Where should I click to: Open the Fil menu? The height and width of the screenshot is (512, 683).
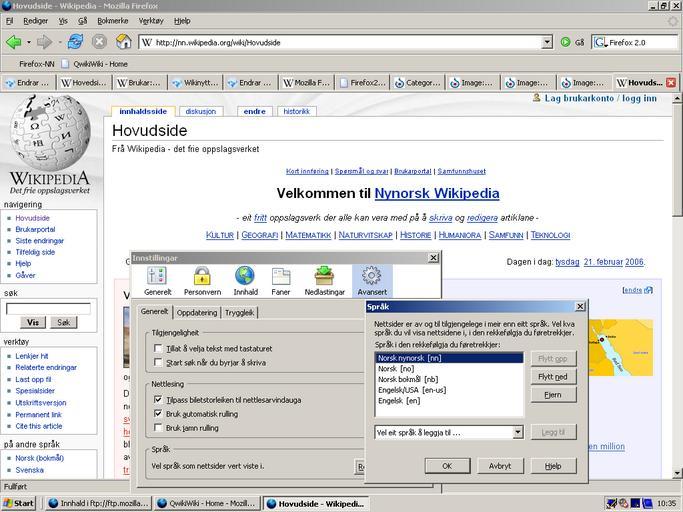pos(10,20)
